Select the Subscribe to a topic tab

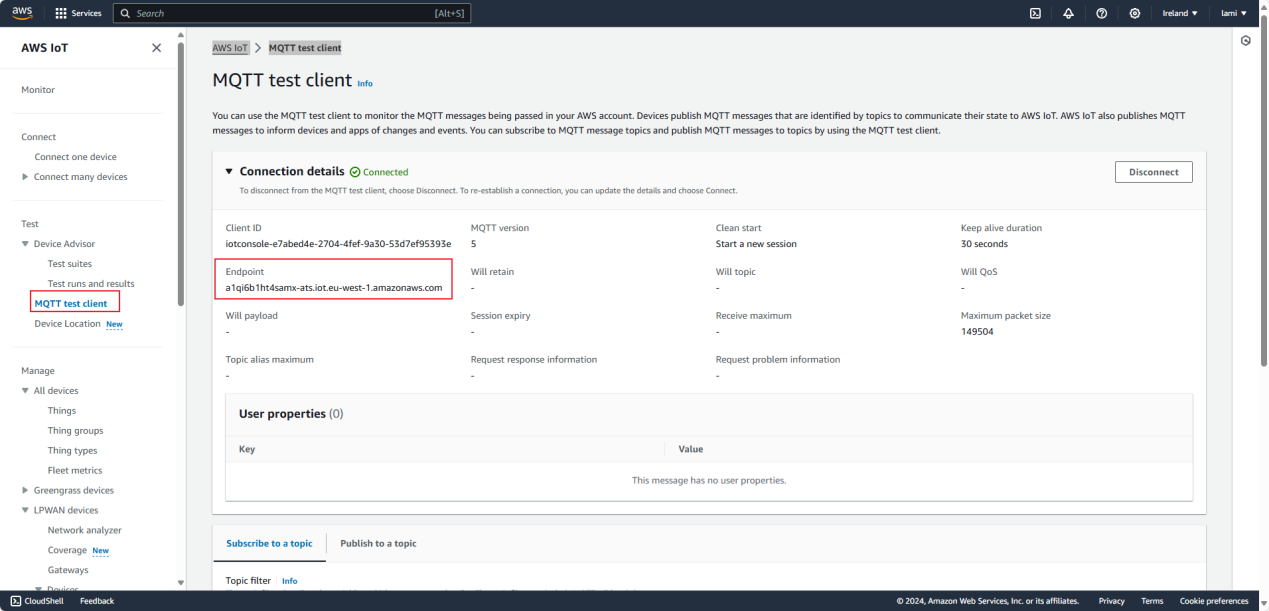click(269, 544)
